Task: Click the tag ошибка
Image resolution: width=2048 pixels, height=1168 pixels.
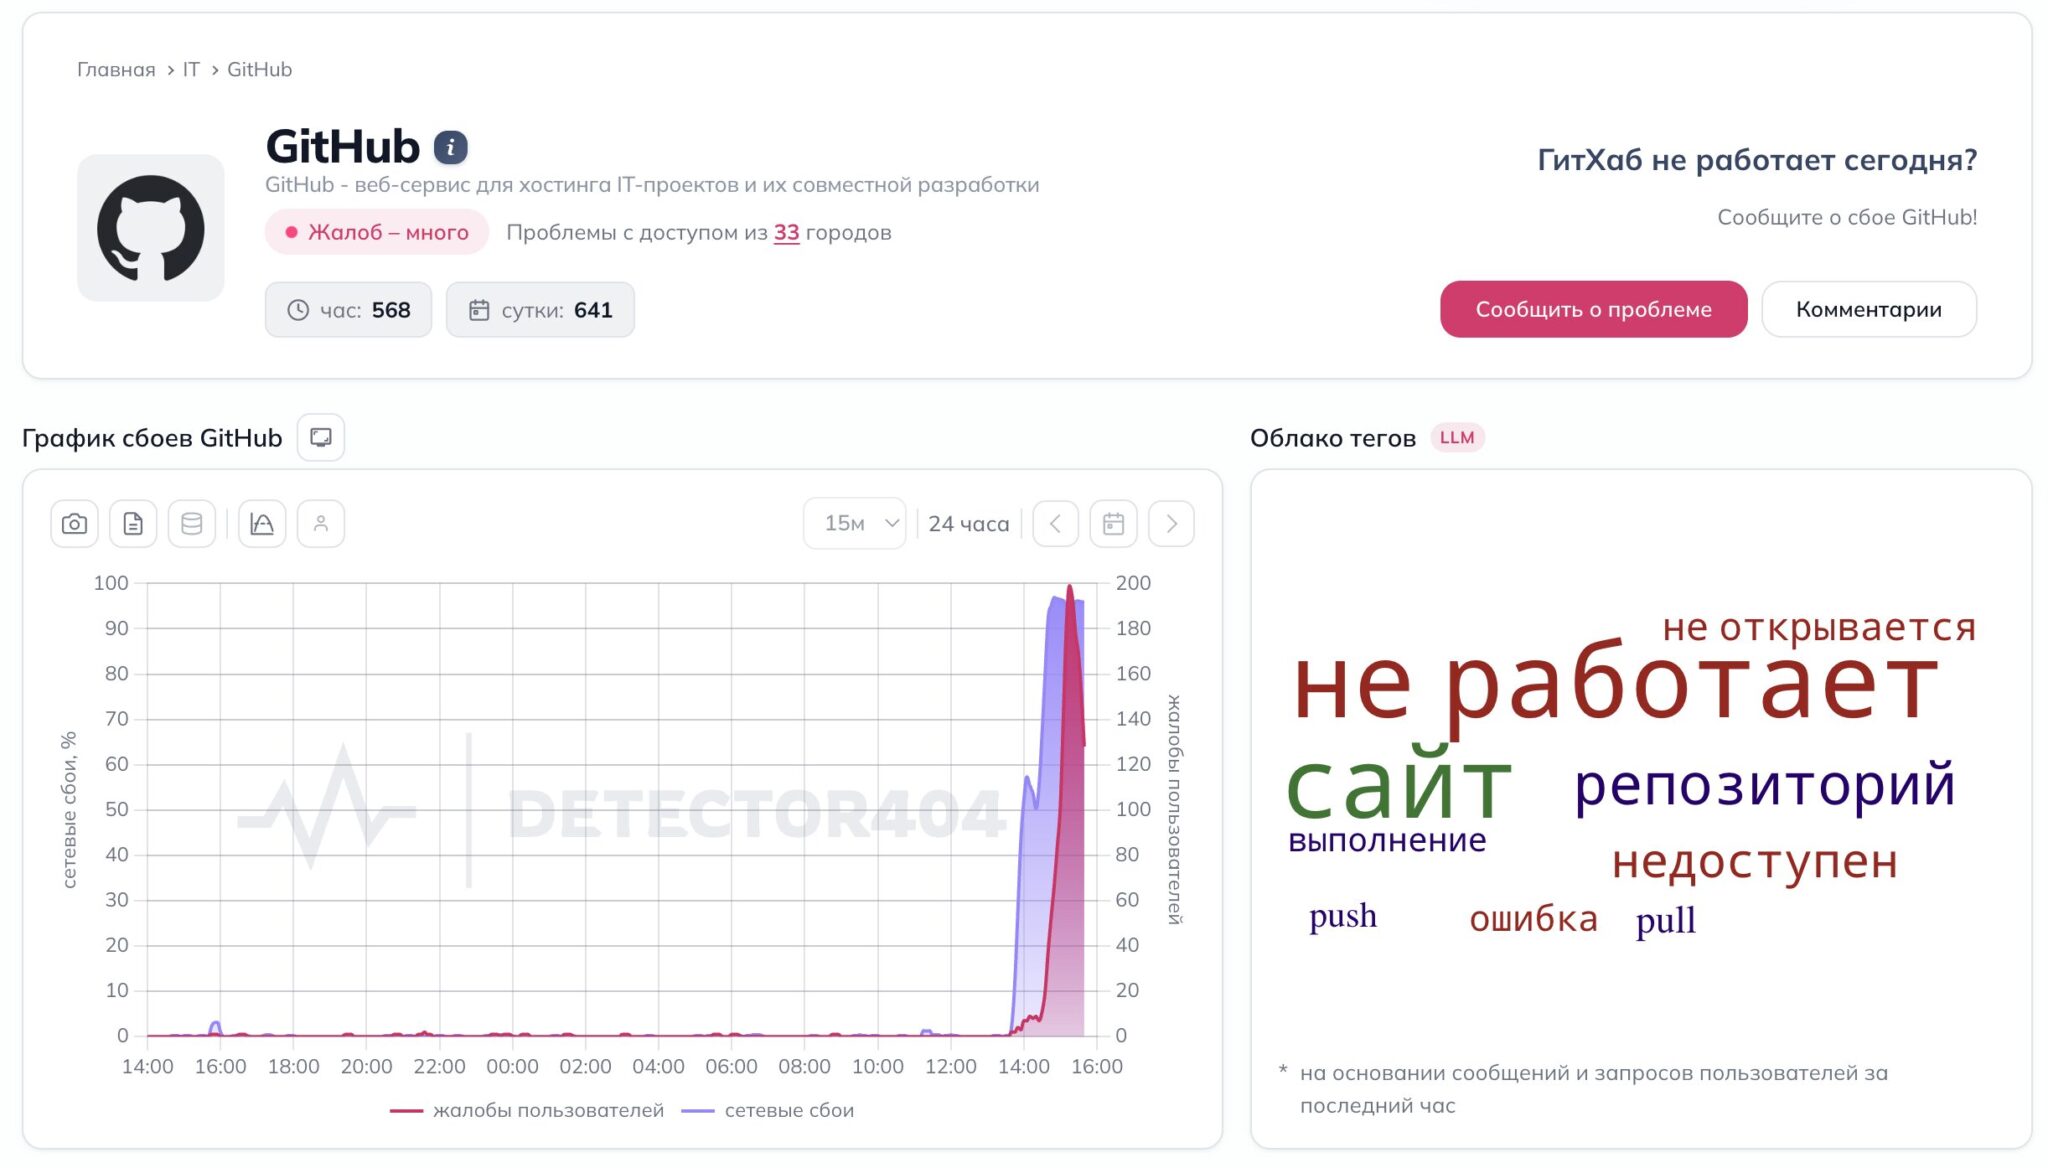Action: 1534,918
